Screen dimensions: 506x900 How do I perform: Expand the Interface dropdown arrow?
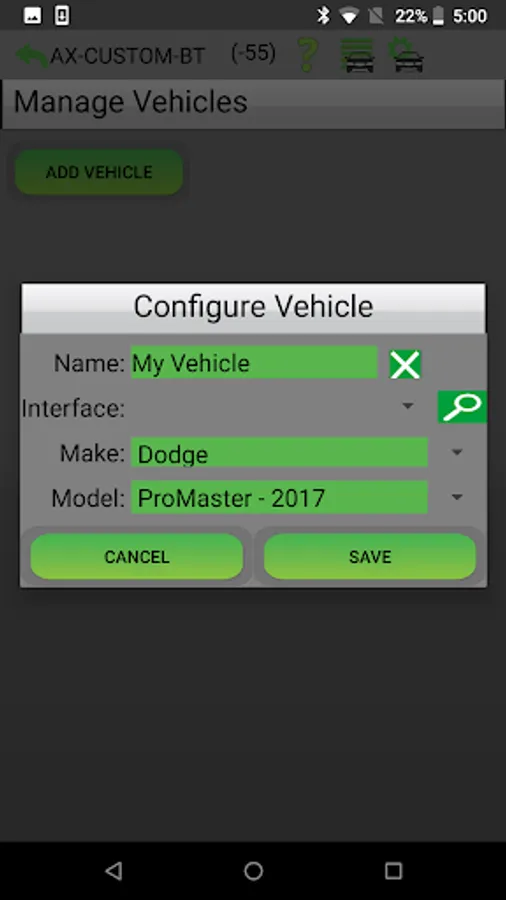[x=407, y=406]
